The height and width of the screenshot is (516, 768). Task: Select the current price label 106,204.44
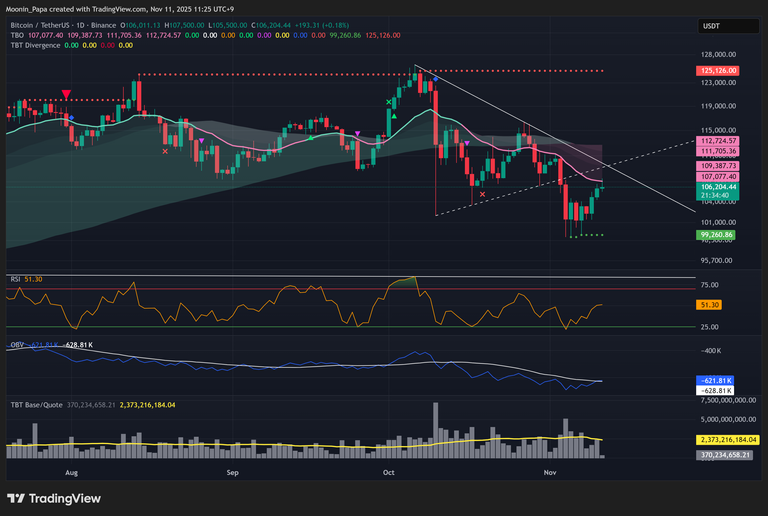click(x=717, y=186)
